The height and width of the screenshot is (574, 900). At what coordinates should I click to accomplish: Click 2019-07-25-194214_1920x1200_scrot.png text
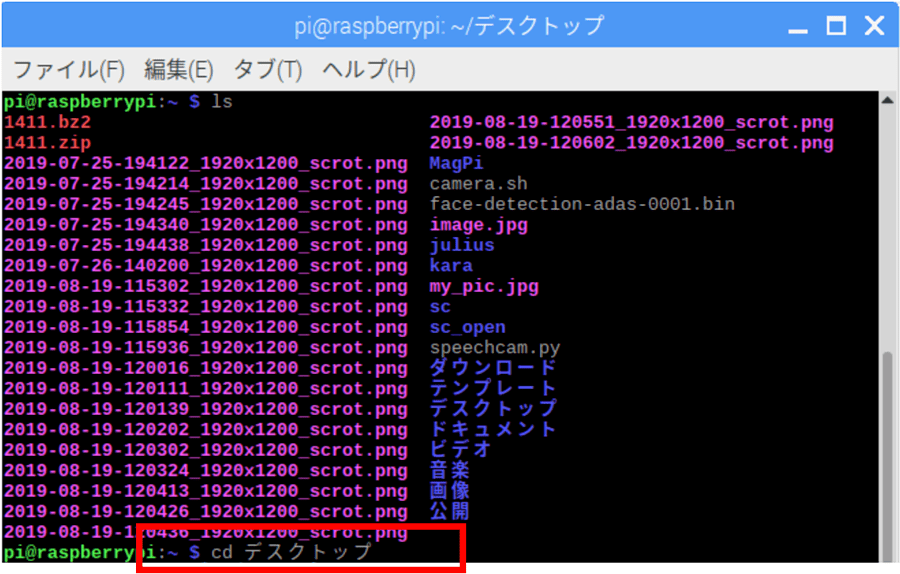coord(205,184)
